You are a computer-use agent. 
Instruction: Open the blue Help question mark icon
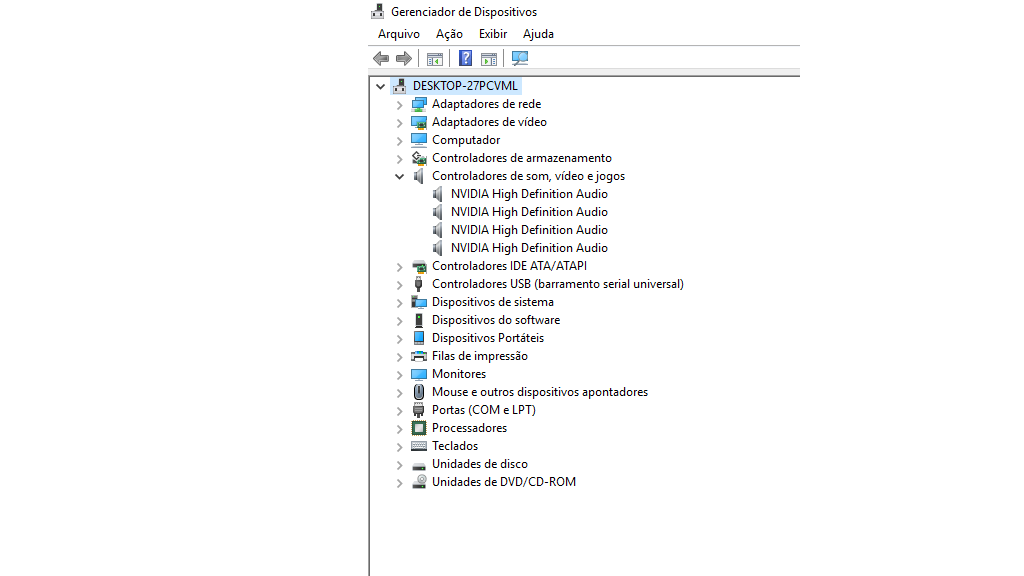[465, 58]
